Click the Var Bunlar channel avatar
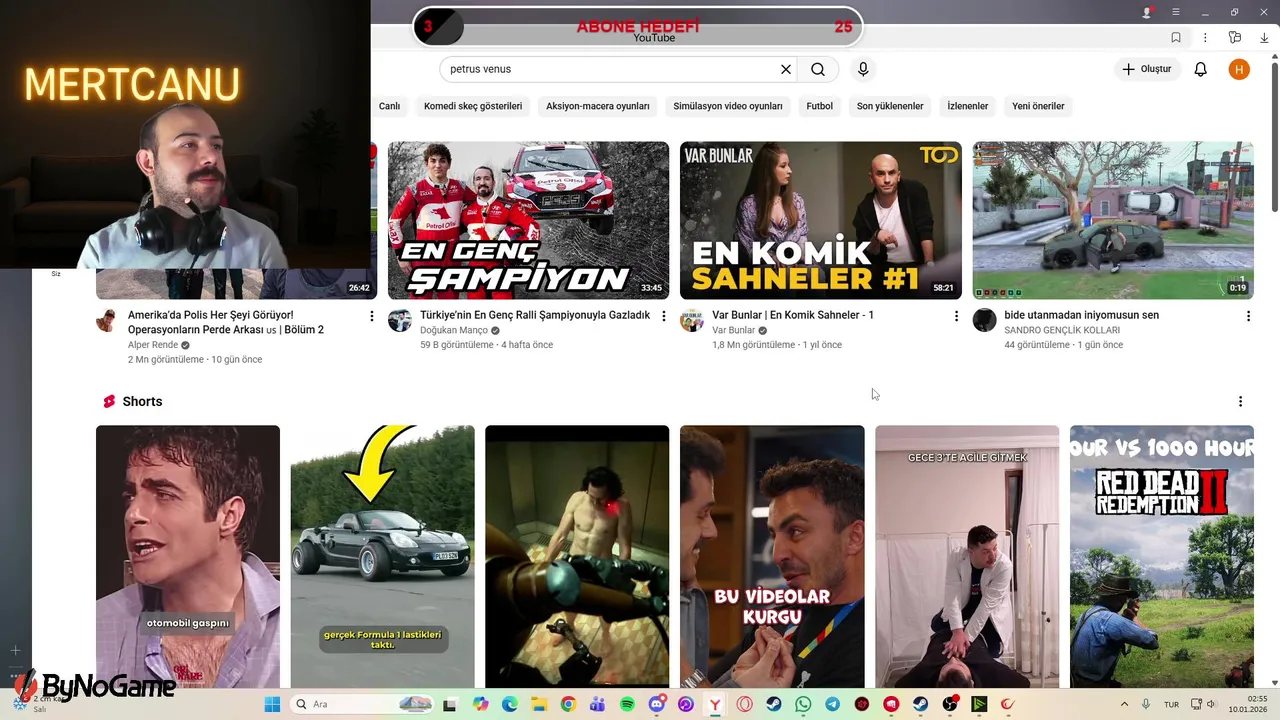Screen dimensions: 1280x720 (692, 320)
